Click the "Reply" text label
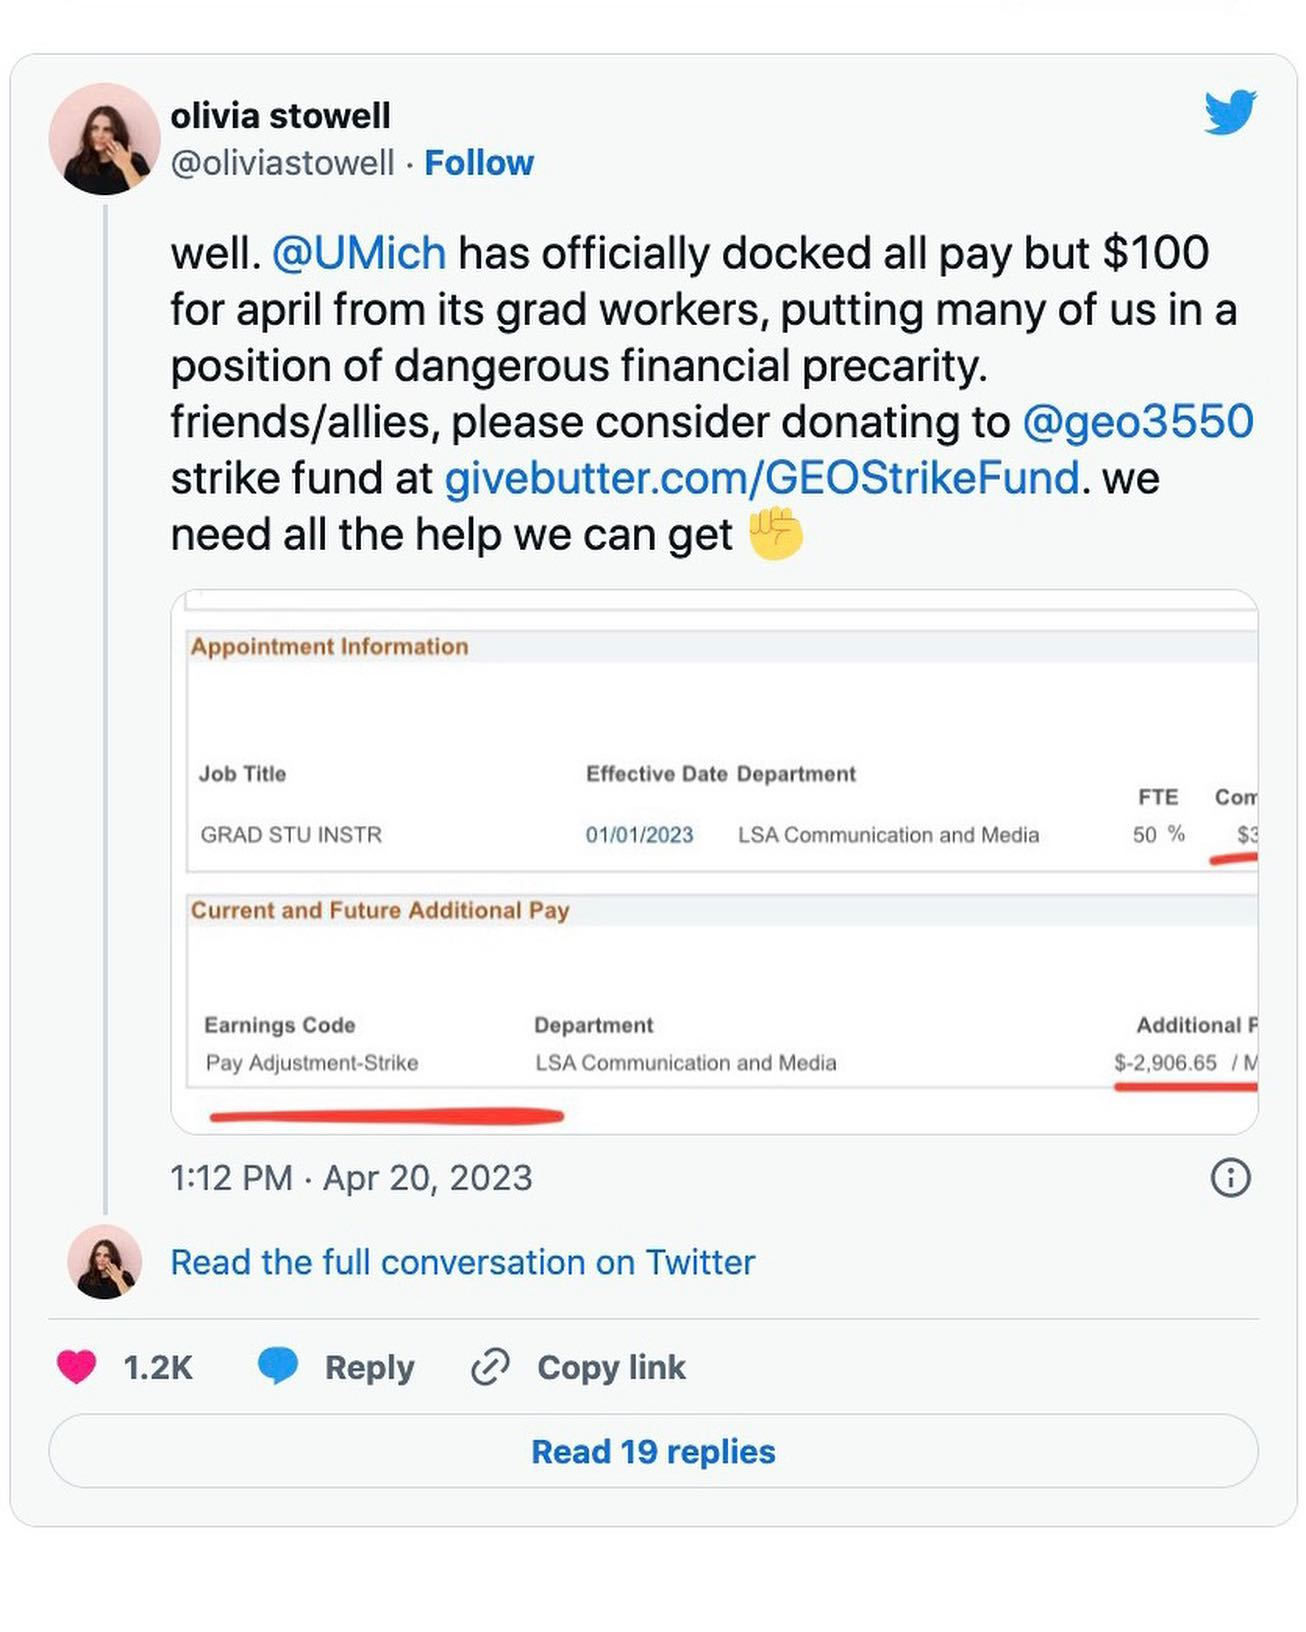Viewport: 1306px width, 1632px height. (369, 1367)
